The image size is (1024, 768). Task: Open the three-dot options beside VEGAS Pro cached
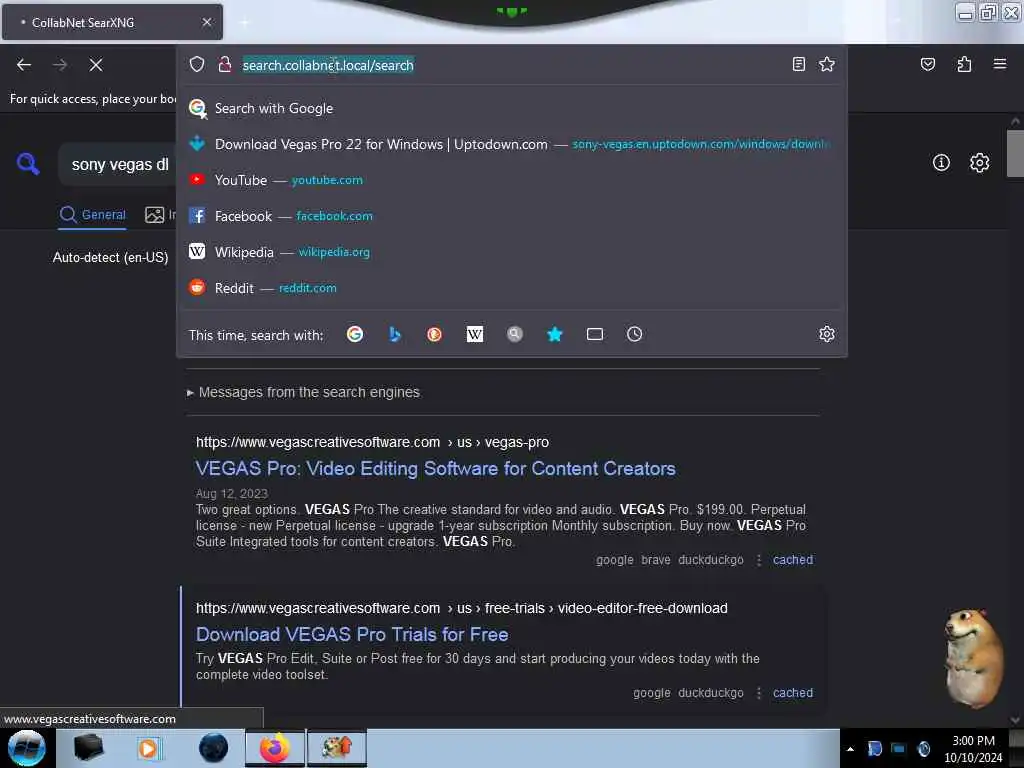[758, 560]
